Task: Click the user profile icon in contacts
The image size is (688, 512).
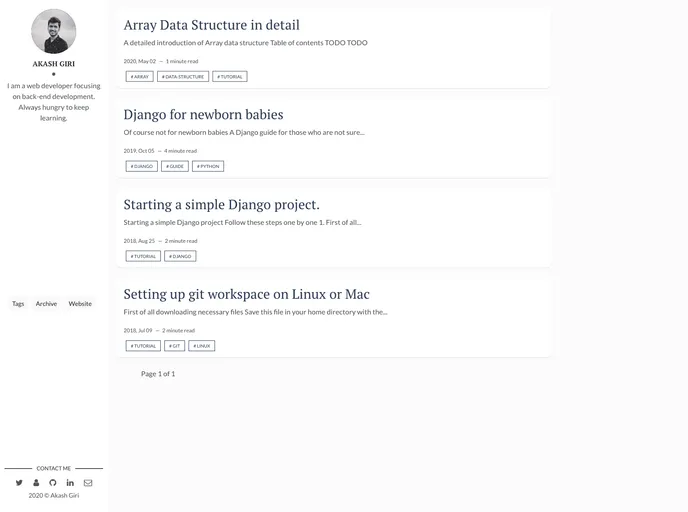Action: (36, 483)
